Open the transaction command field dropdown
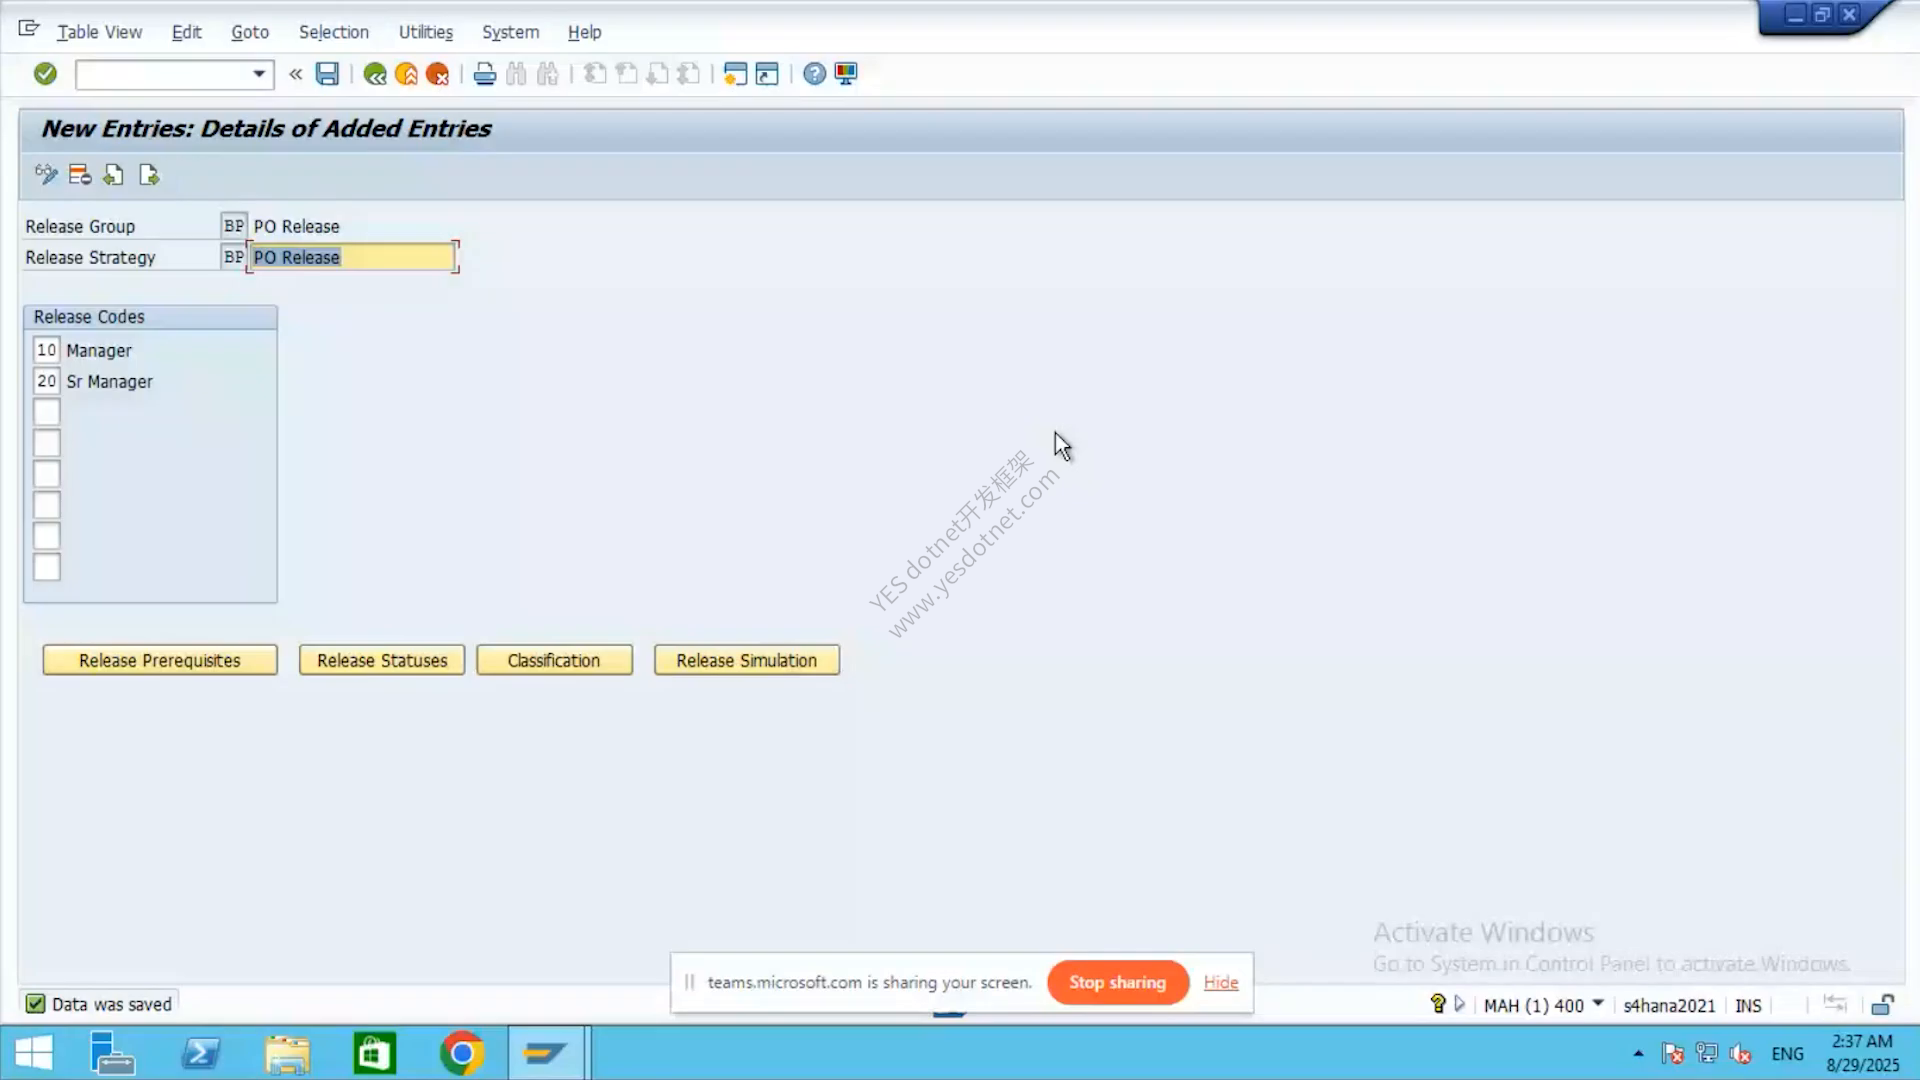This screenshot has width=1920, height=1080. pos(258,74)
